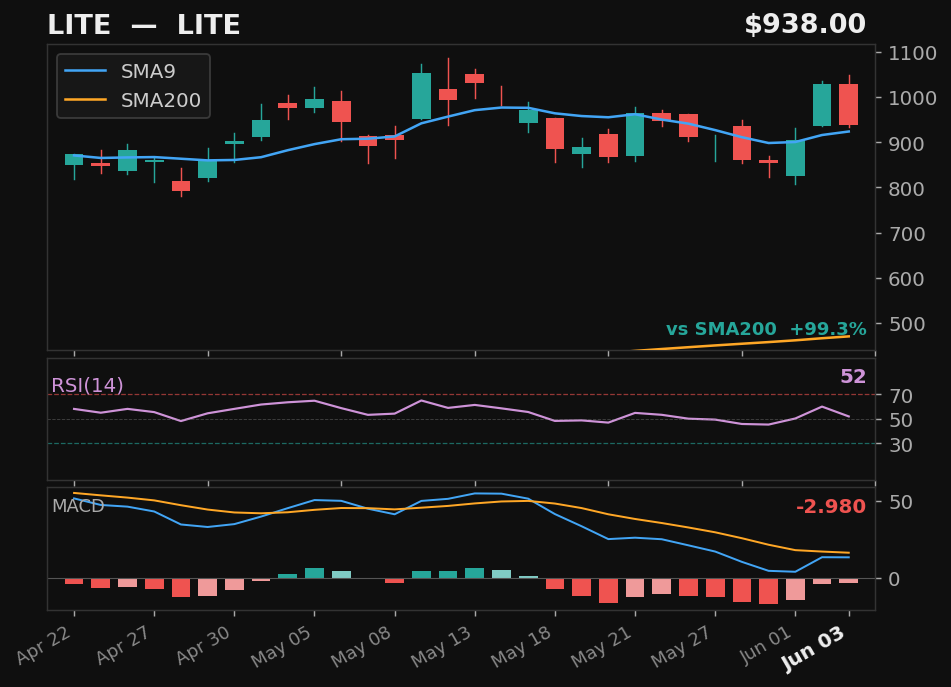Click the 600 price axis label
Viewport: 951px width, 687px height.
(x=906, y=279)
